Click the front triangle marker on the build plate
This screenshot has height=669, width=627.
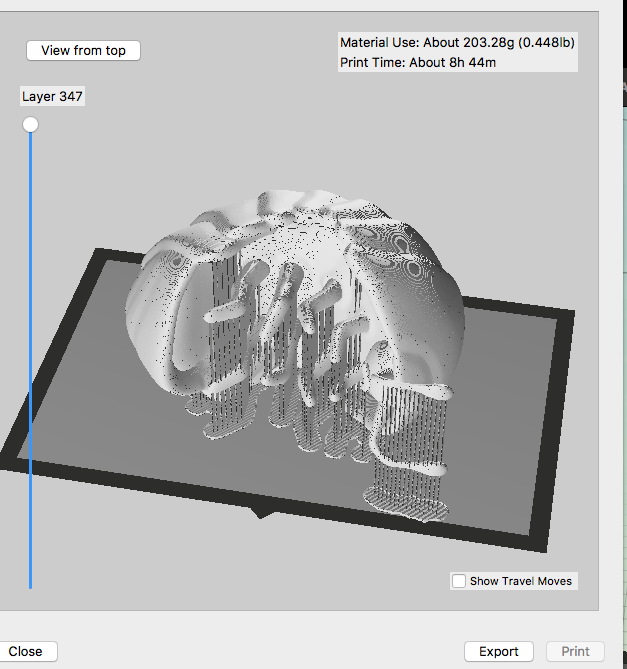262,513
